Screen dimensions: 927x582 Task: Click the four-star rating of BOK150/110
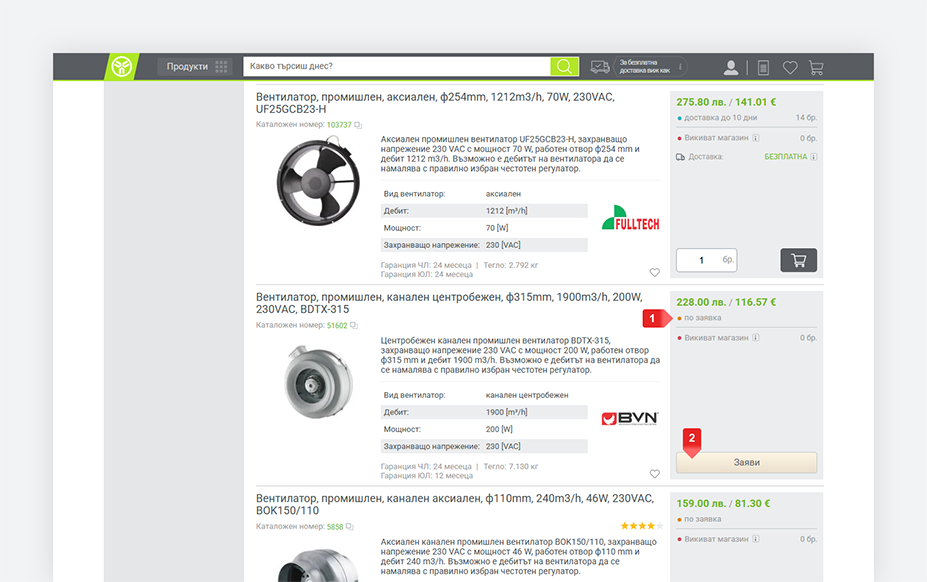click(639, 525)
